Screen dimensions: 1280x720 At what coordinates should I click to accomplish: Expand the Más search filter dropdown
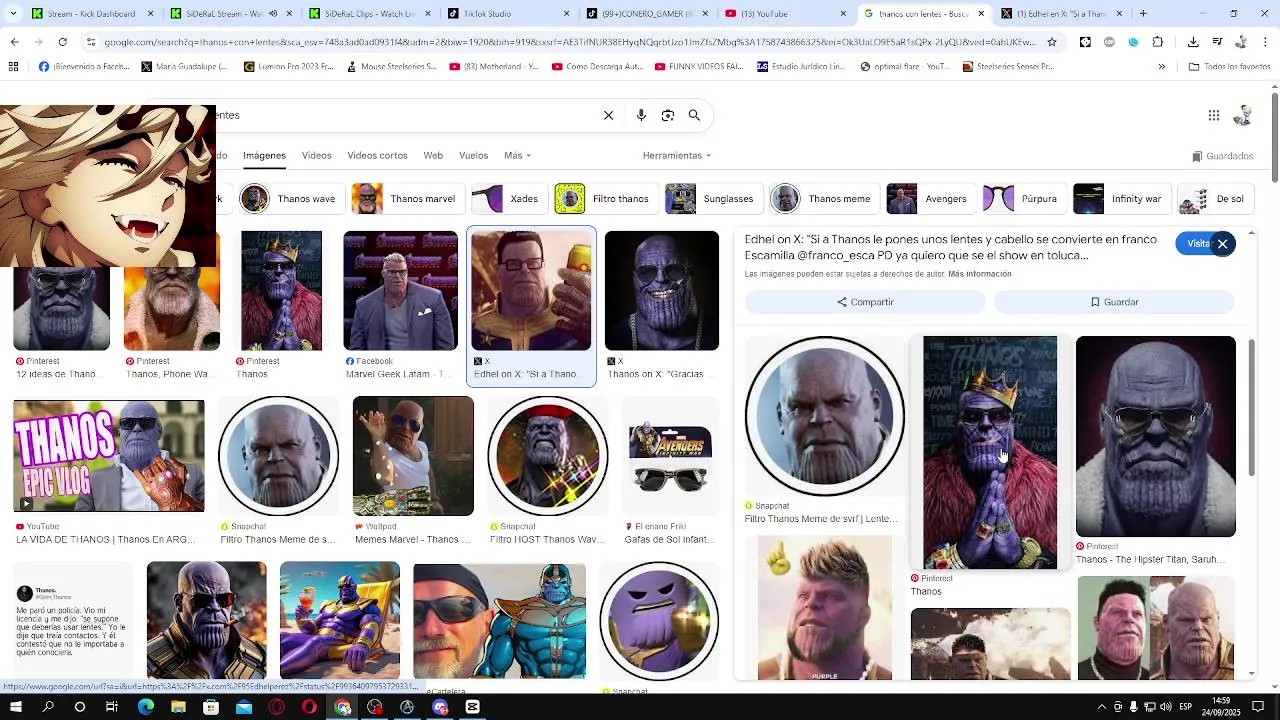coord(517,156)
